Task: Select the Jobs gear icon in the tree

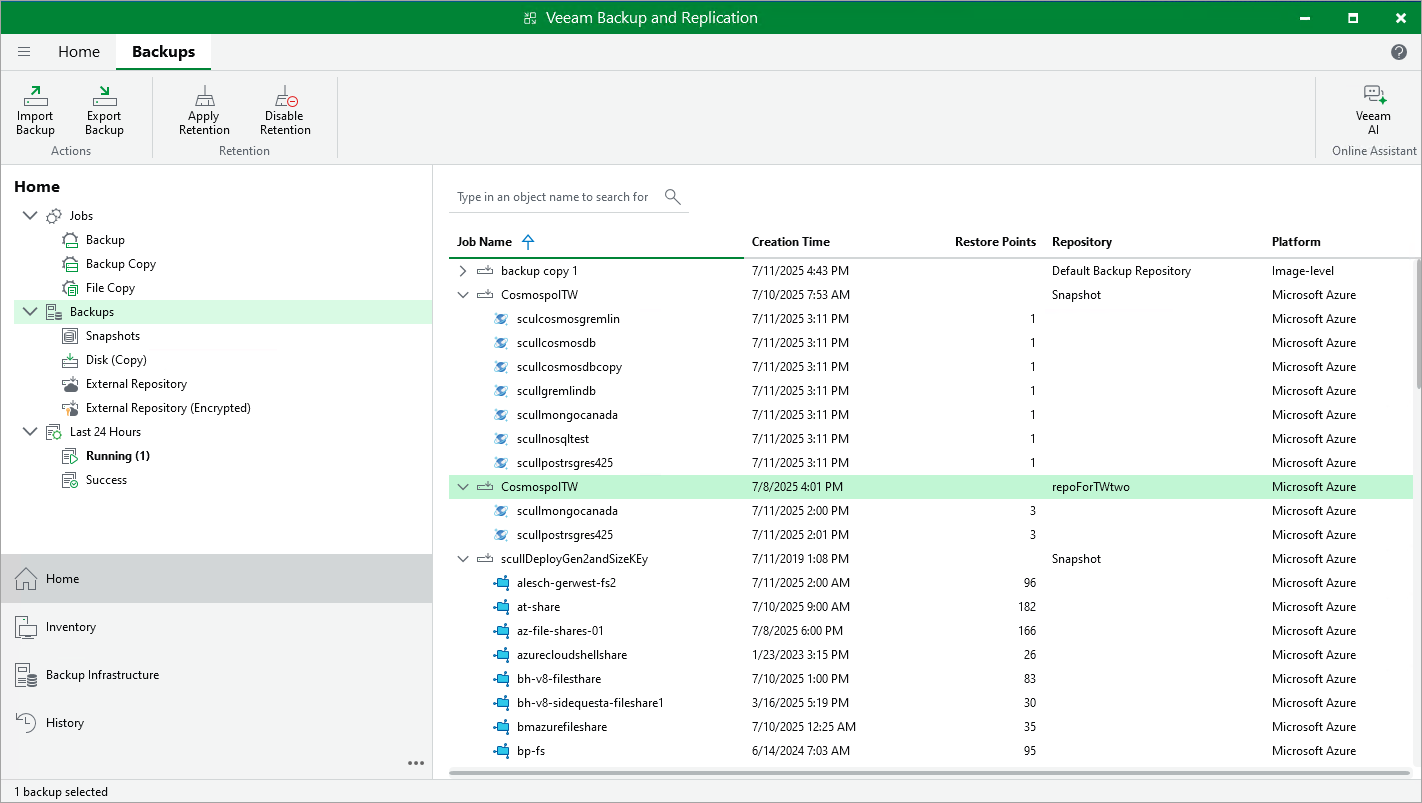Action: 54,216
